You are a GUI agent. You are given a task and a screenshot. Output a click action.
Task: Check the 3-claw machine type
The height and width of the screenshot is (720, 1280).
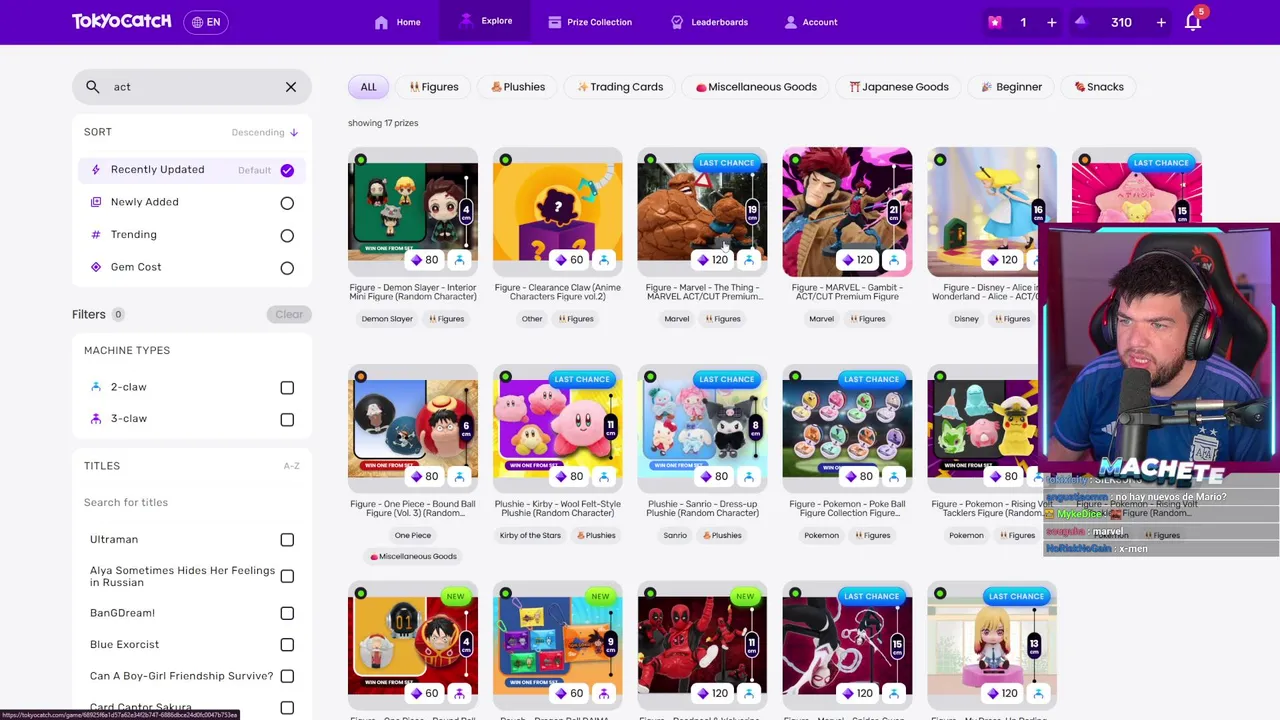[x=287, y=420]
